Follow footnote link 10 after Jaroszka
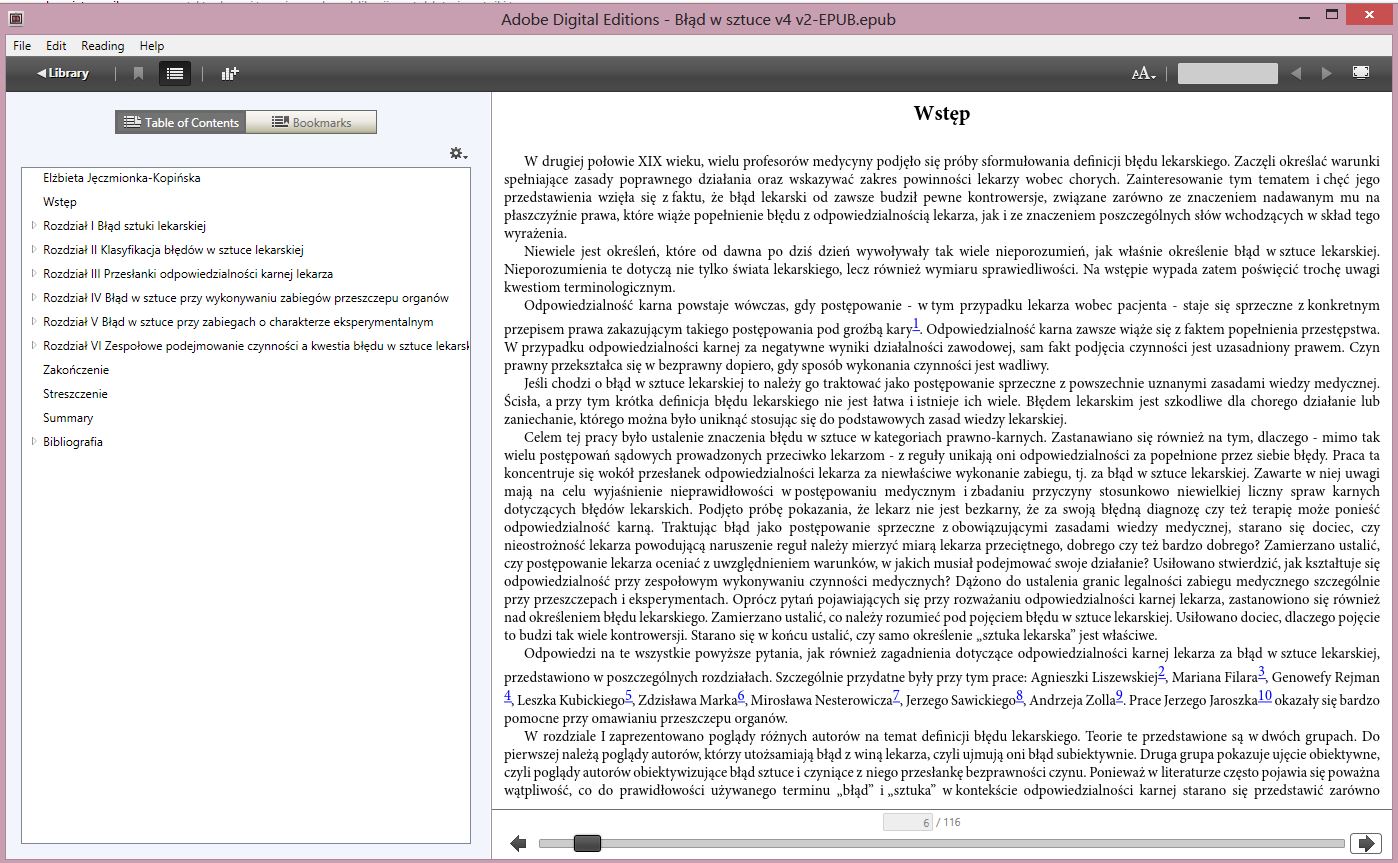 pyautogui.click(x=1265, y=696)
